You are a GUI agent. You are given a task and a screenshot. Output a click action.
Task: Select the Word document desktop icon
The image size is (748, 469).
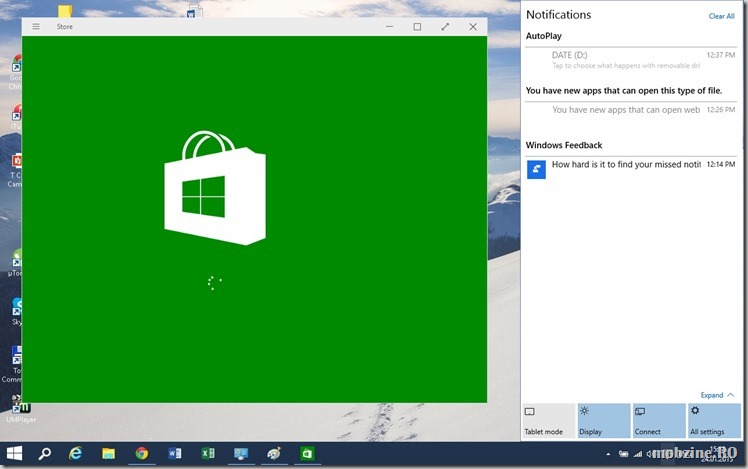pyautogui.click(x=195, y=11)
